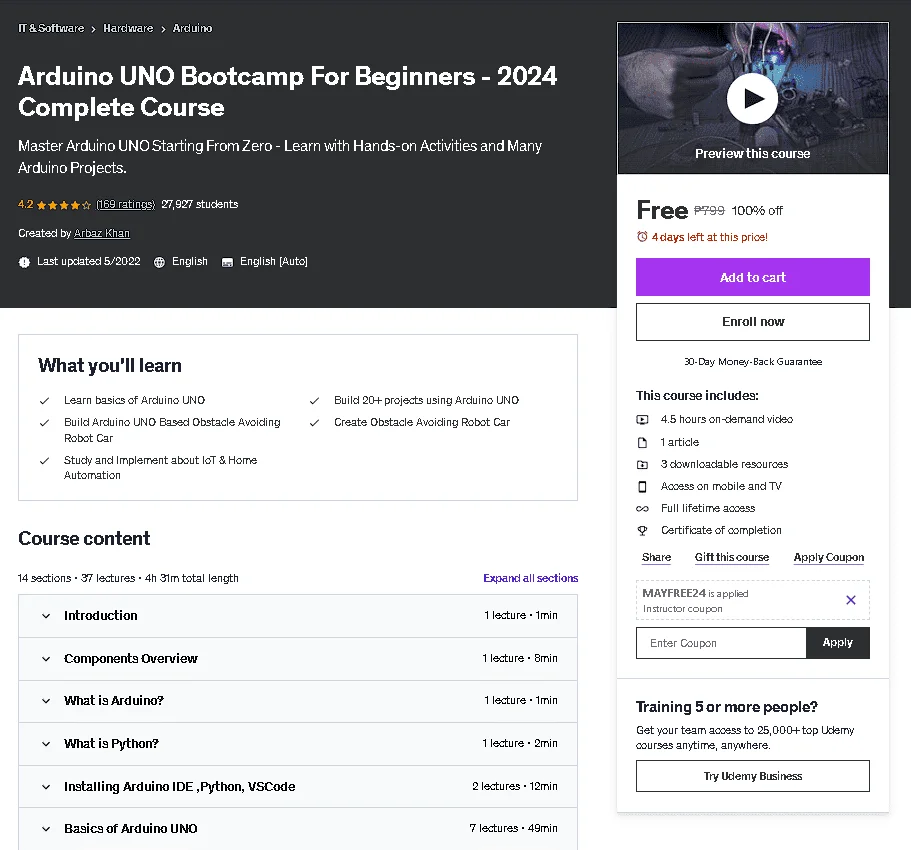Click the trophy certificate icon
The image size is (911, 850).
click(642, 530)
